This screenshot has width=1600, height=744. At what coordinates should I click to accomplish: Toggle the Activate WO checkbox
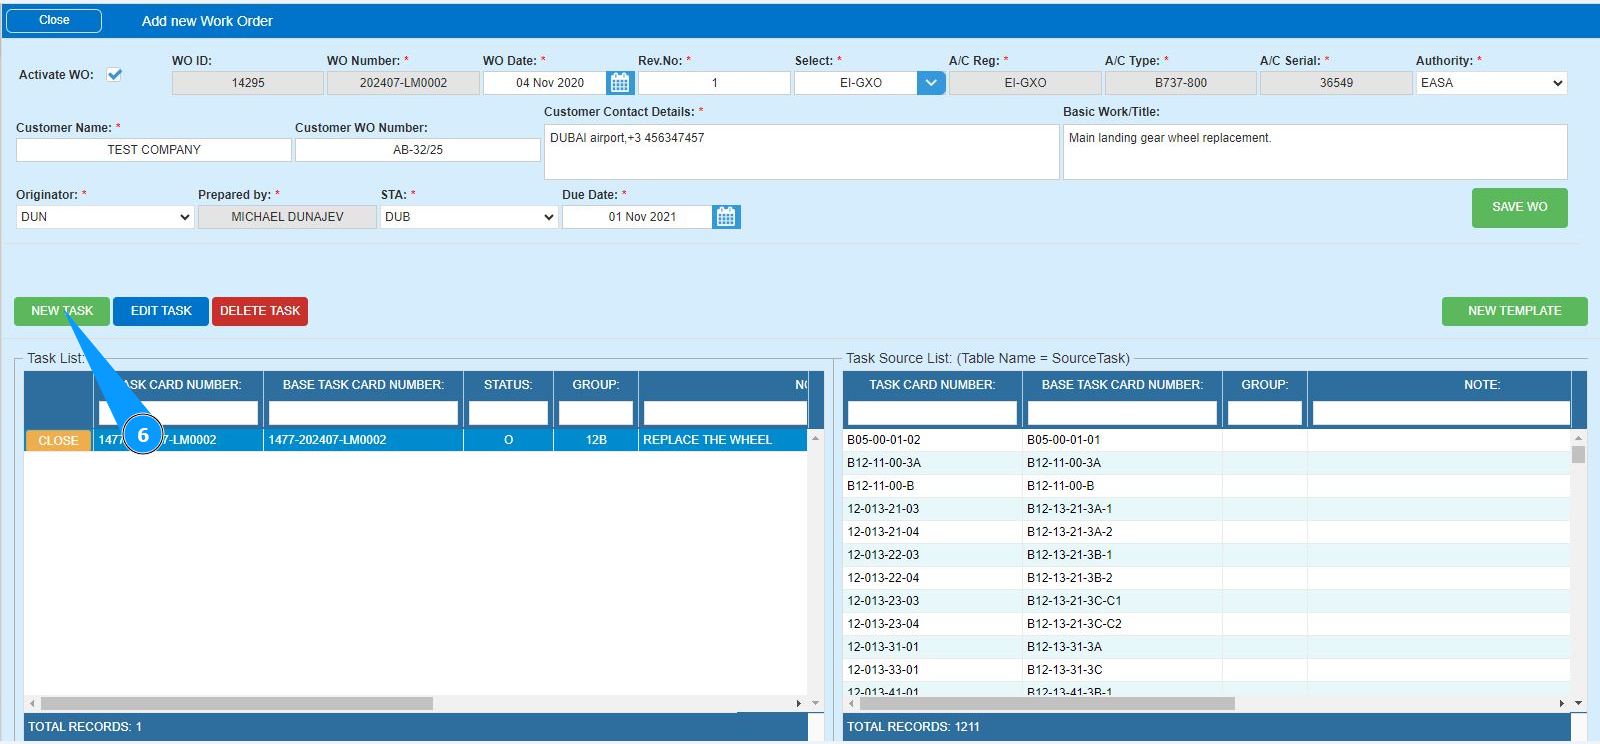[115, 74]
